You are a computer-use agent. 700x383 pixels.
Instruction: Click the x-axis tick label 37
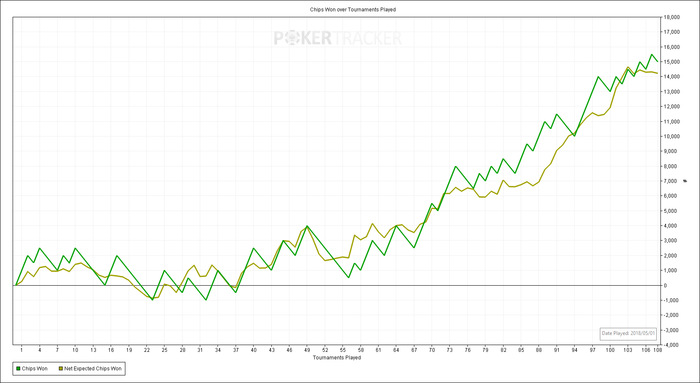click(x=235, y=351)
